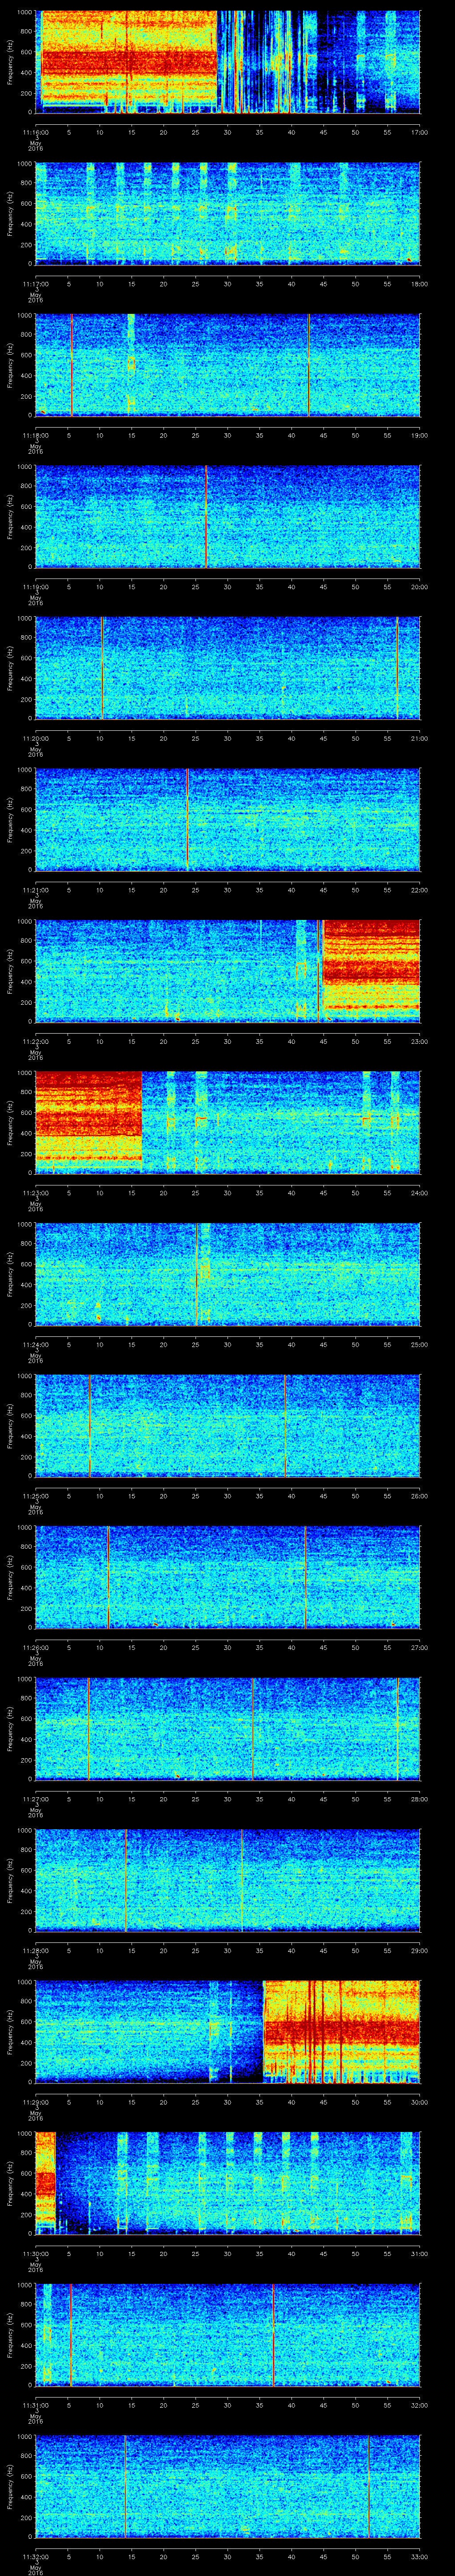Click the 11:24:00 time label
The image size is (455, 2576).
(35, 1345)
